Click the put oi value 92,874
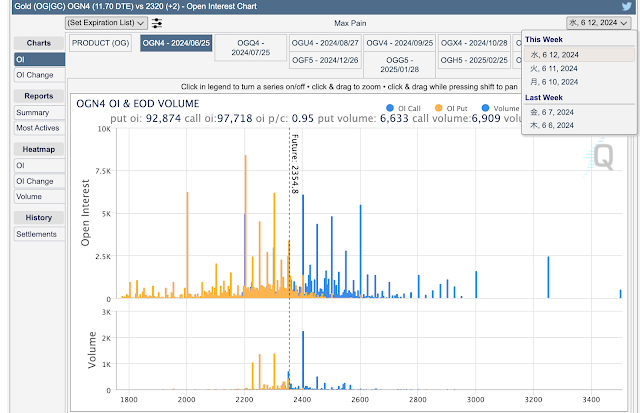The height and width of the screenshot is (413, 640). 163,118
